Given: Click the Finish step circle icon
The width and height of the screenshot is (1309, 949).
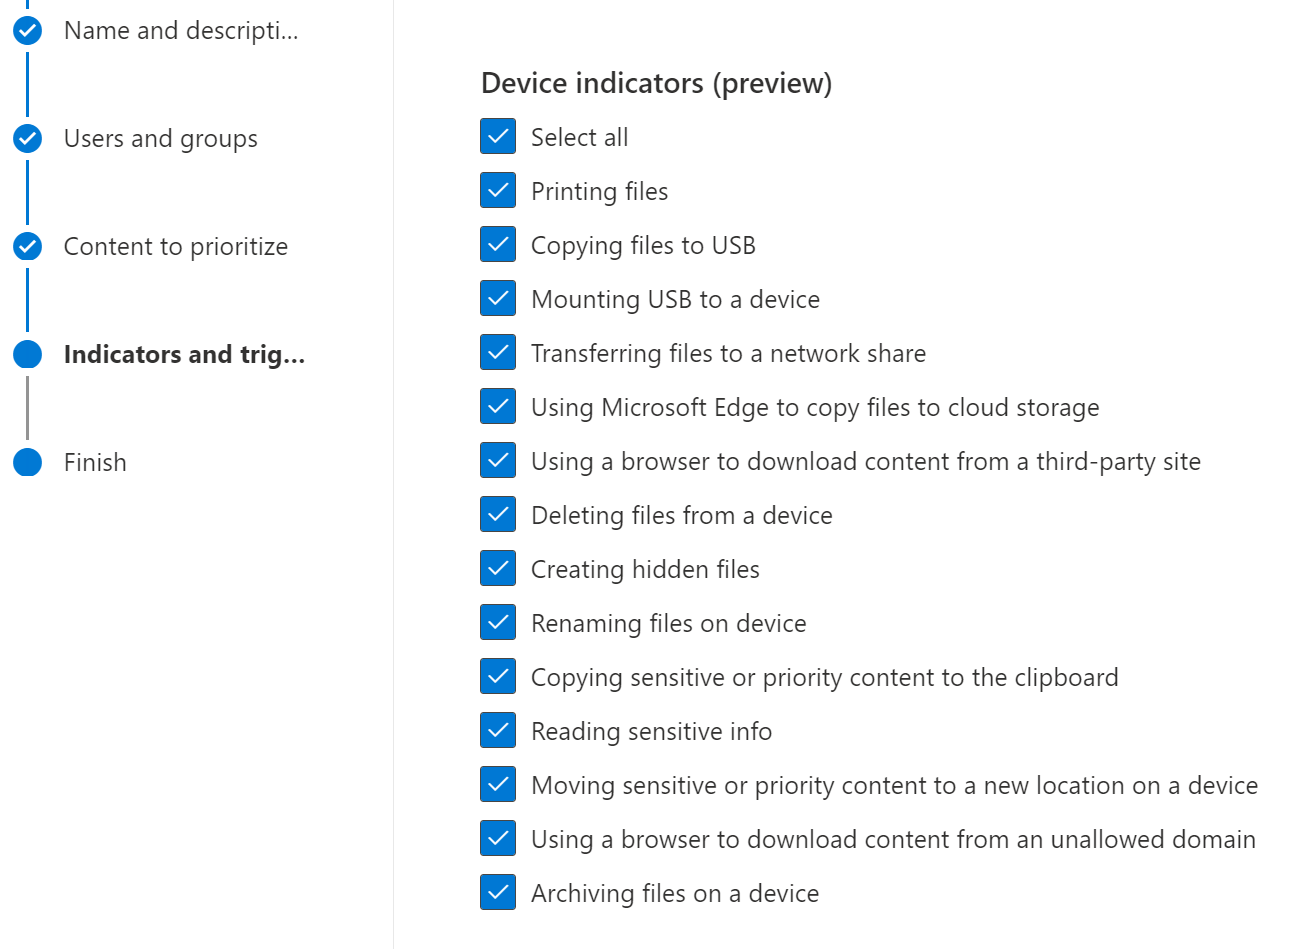Looking at the screenshot, I should tap(28, 463).
